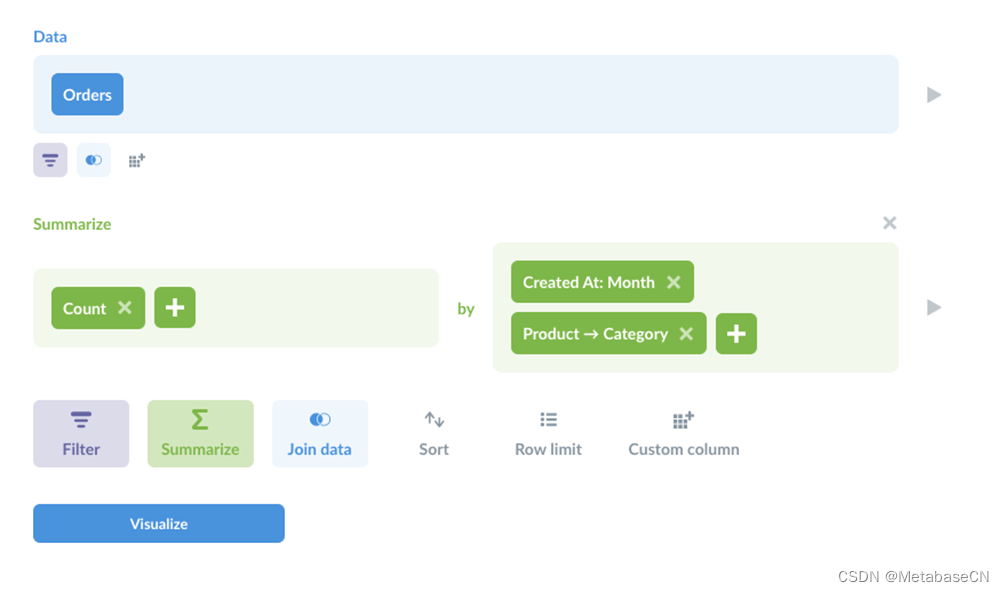Remove Created At: Month grouping
1004x592 pixels.
coord(674,282)
